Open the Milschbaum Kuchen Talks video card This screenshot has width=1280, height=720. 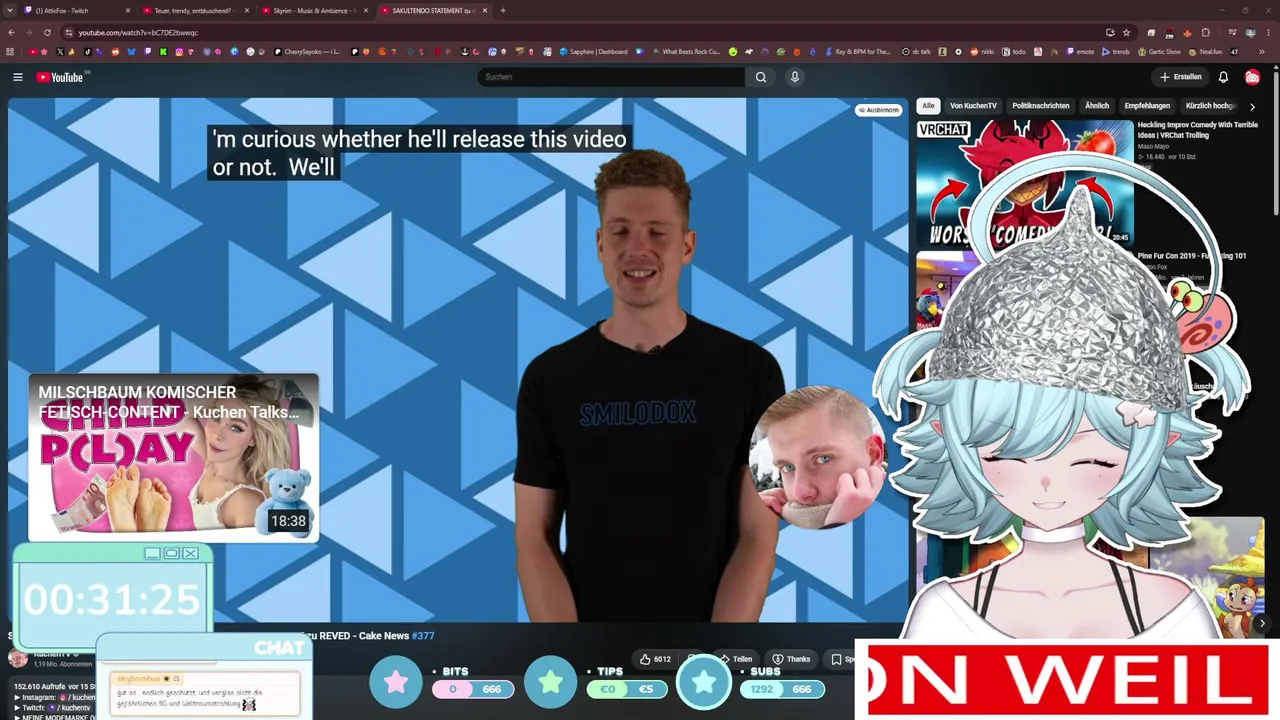[x=174, y=458]
